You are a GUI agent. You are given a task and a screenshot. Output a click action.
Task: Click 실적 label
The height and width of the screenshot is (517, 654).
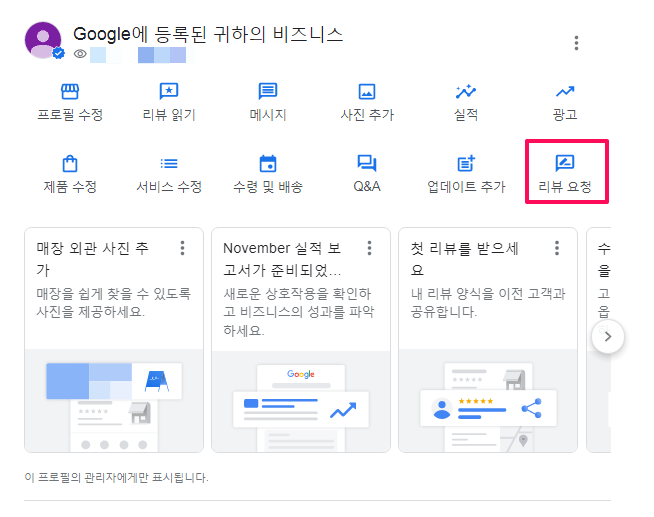tap(466, 115)
